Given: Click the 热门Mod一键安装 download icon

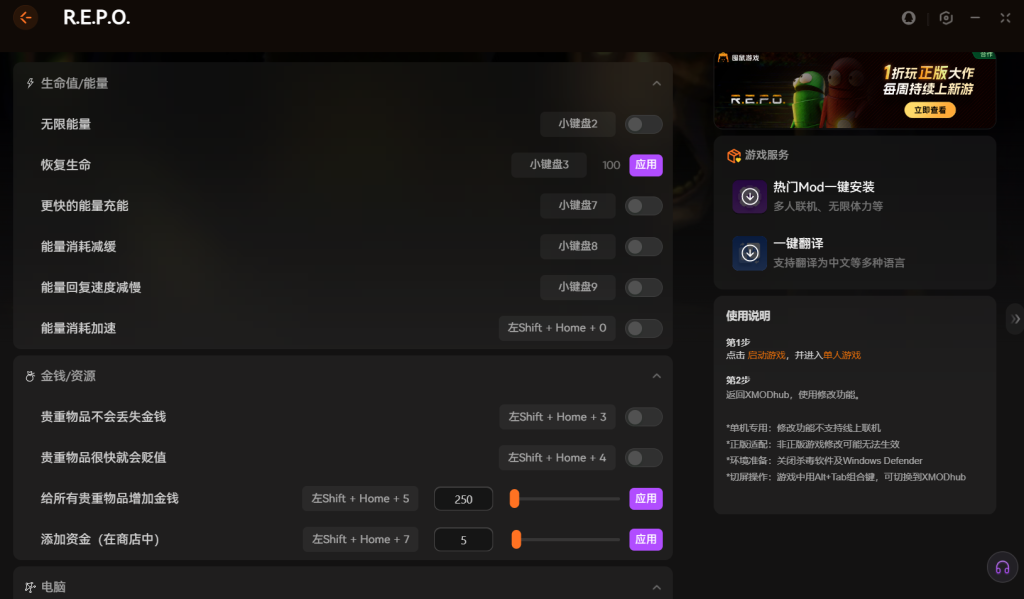Looking at the screenshot, I should coord(749,197).
